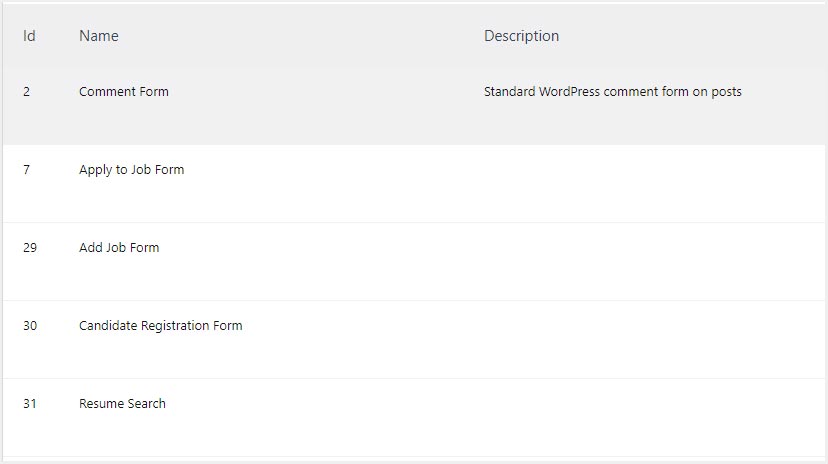Open Candidate Registration Form
Image resolution: width=828 pixels, height=464 pixels.
point(160,326)
